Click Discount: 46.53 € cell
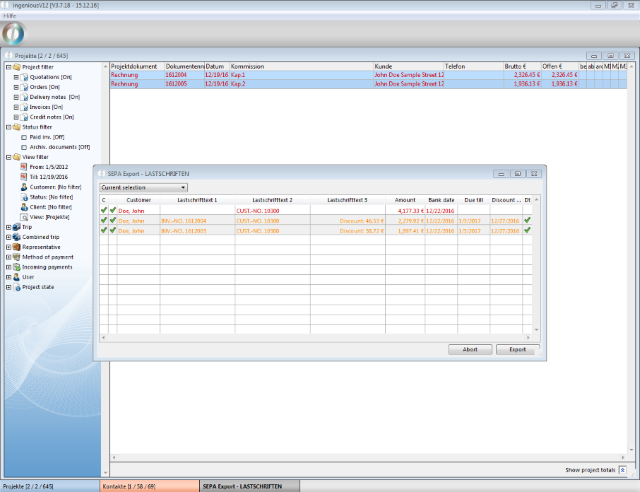Screen dimensions: 640x492 [348, 221]
